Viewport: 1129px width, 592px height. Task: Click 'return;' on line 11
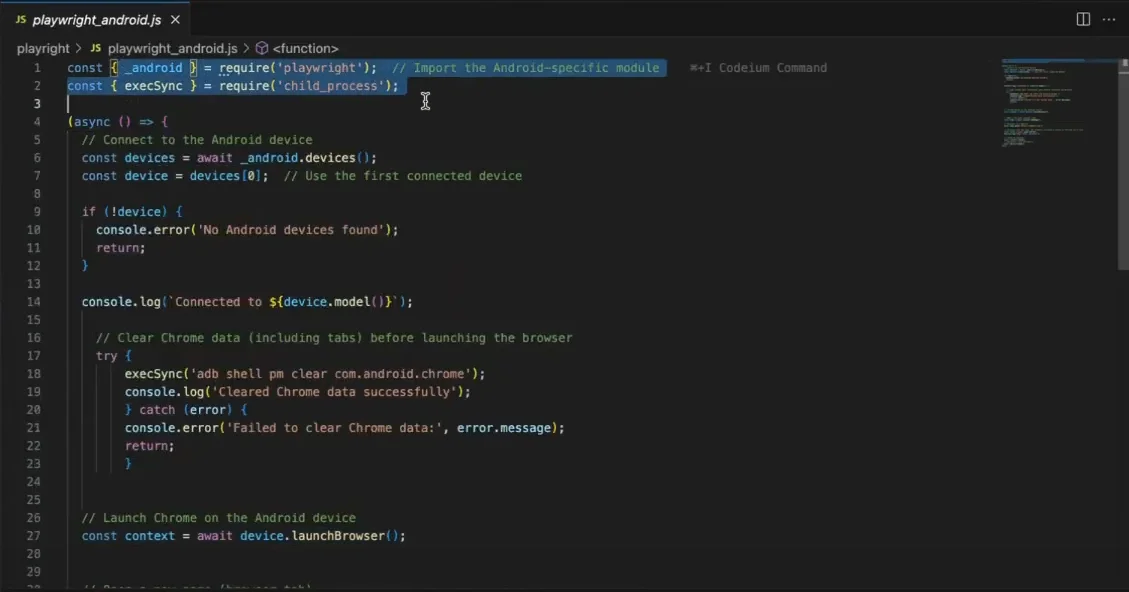(x=121, y=248)
